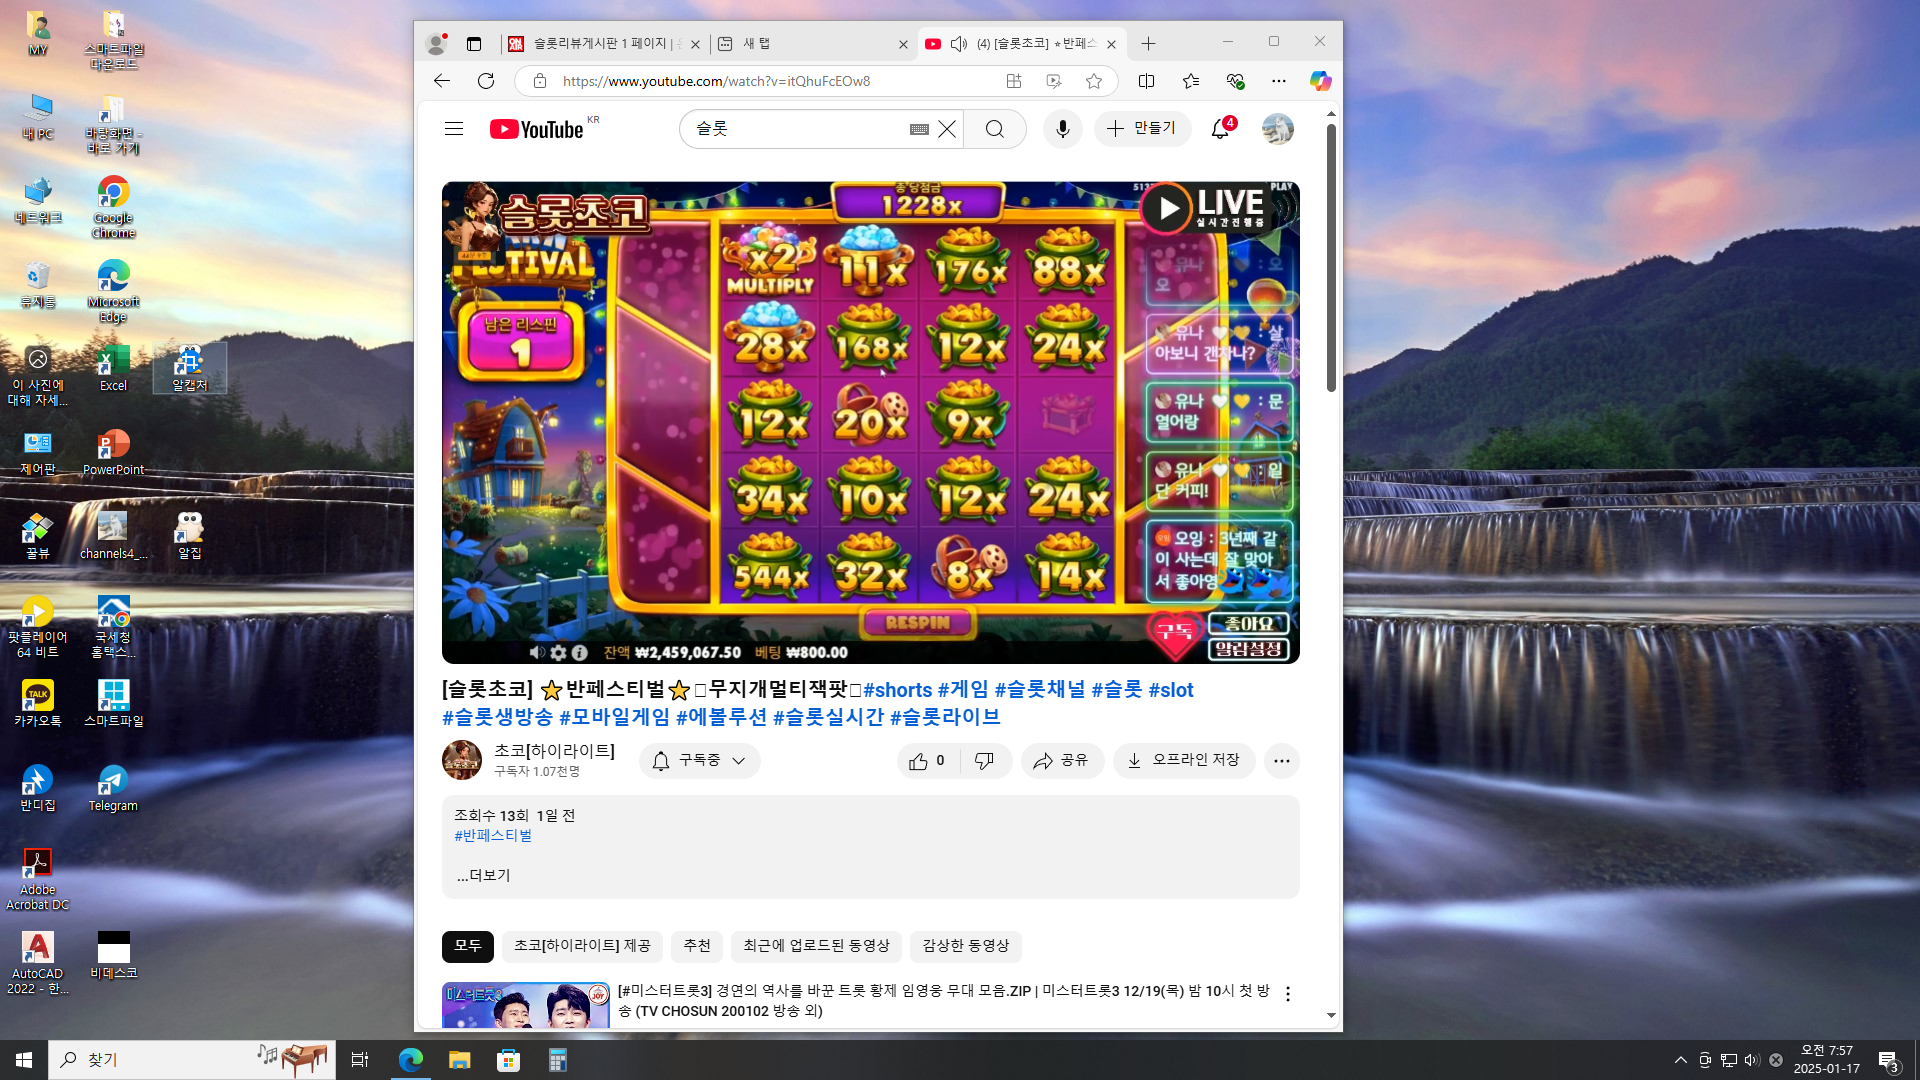The height and width of the screenshot is (1080, 1920).
Task: Open the #shorts hashtag link
Action: point(897,690)
